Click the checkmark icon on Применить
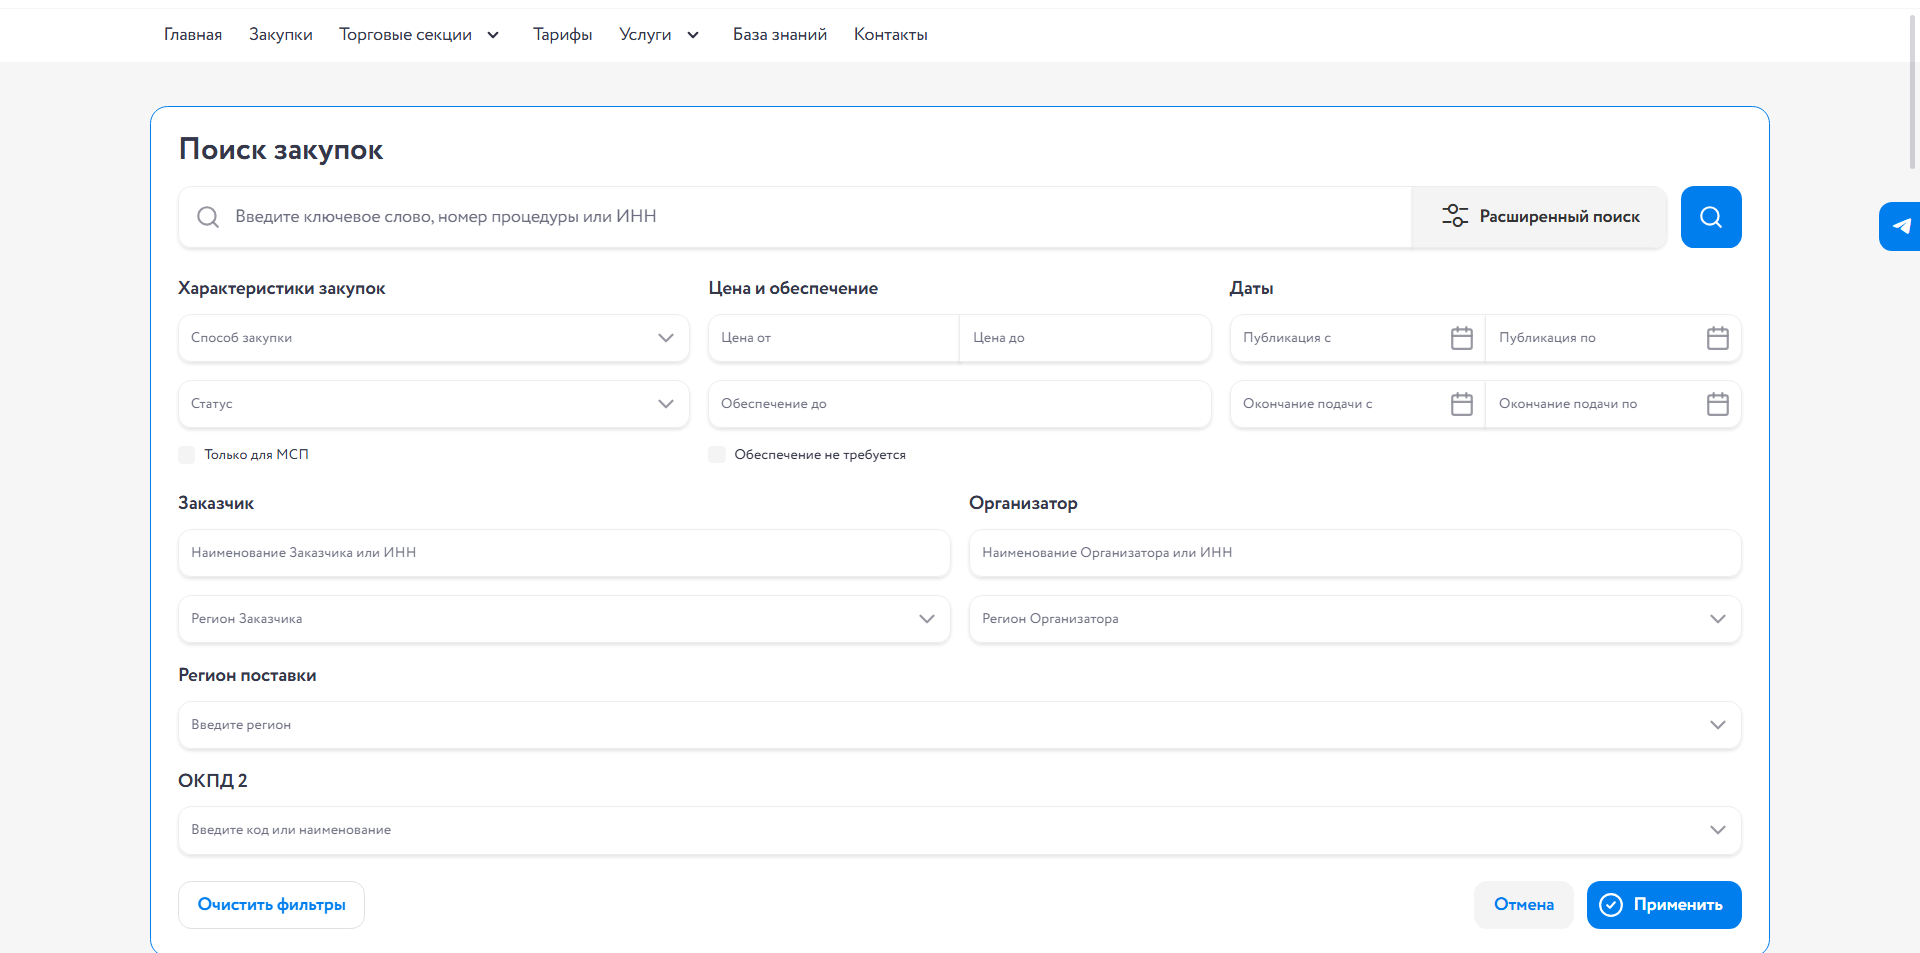The height and width of the screenshot is (953, 1920). 1611,905
